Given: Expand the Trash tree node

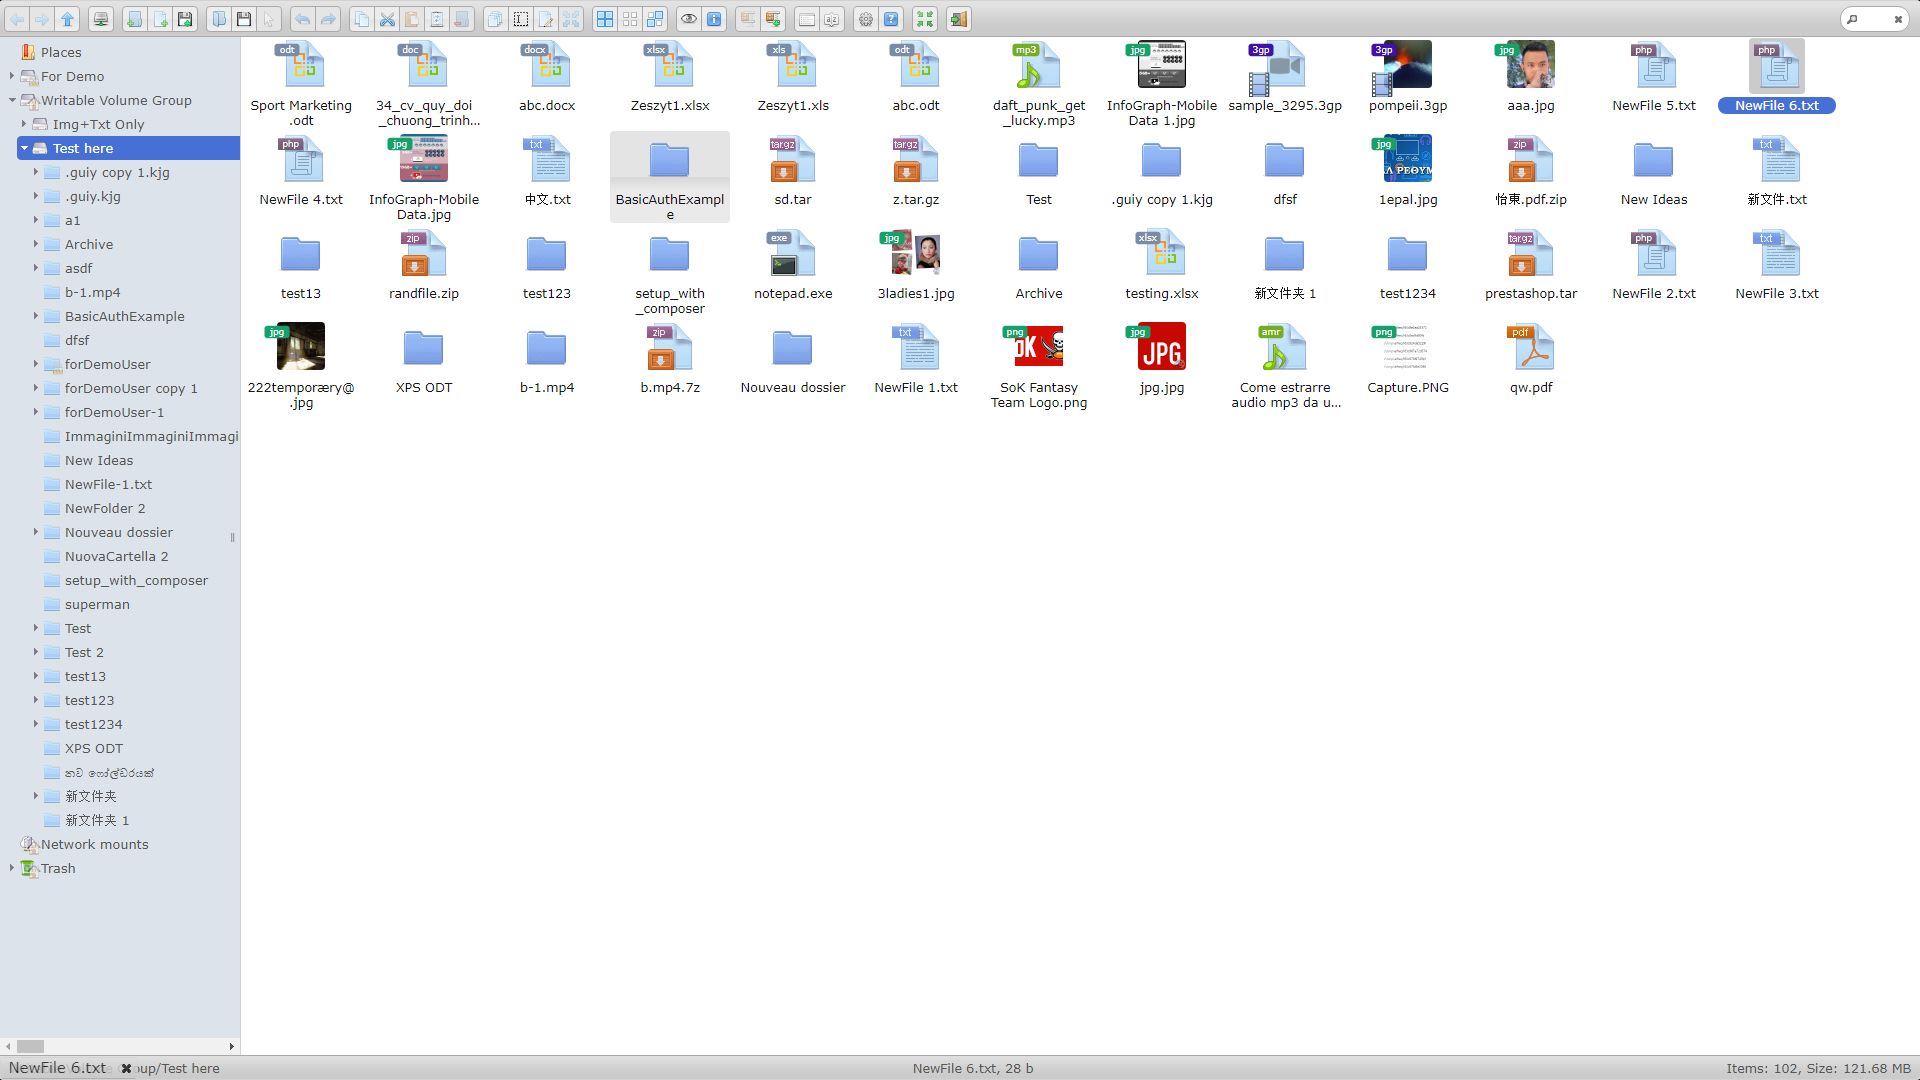Looking at the screenshot, I should point(12,868).
